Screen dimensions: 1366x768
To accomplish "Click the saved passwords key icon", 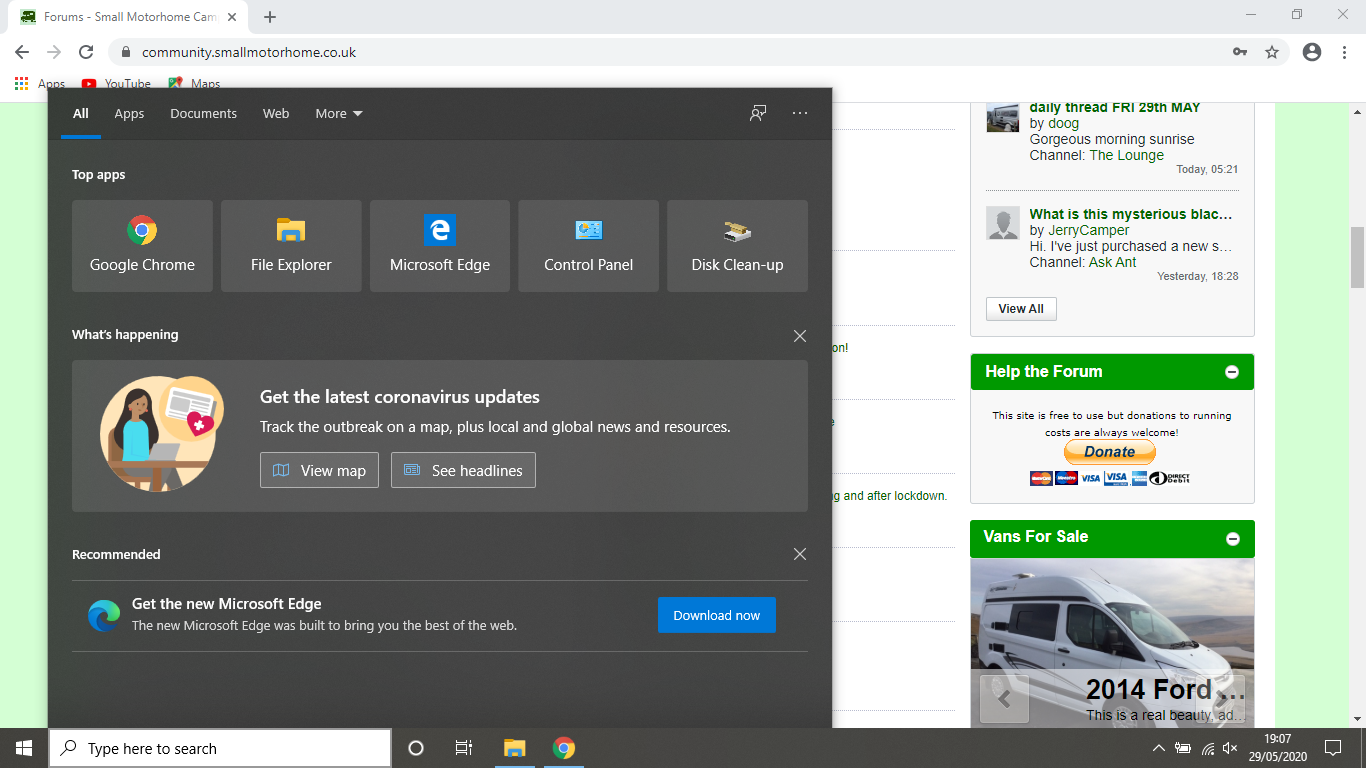I will (1240, 52).
